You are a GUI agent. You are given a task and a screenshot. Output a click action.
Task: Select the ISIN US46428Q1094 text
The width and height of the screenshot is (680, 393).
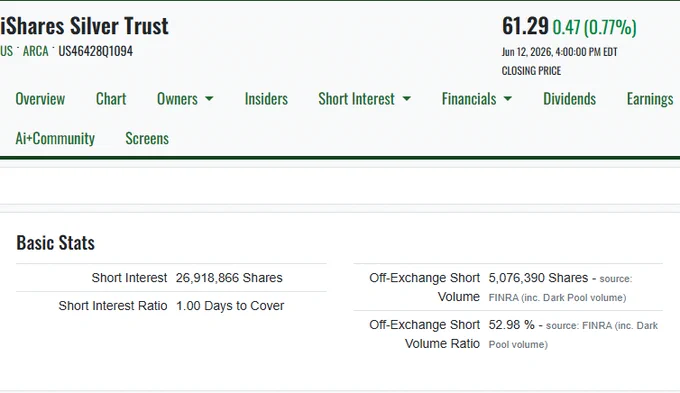[95, 51]
